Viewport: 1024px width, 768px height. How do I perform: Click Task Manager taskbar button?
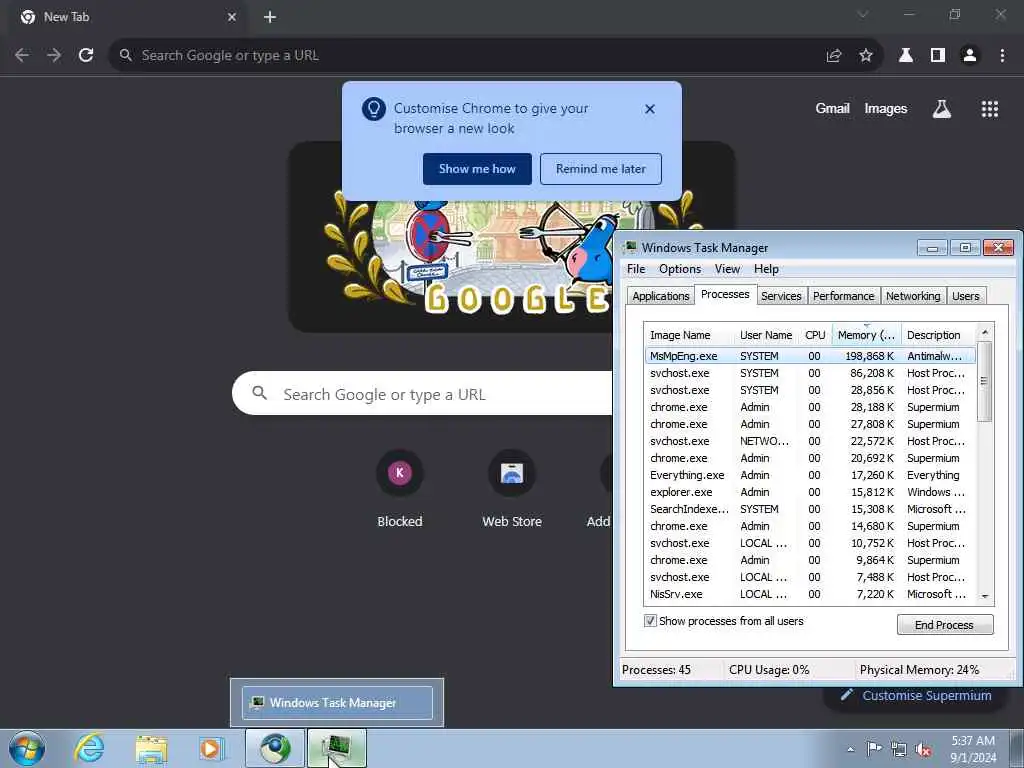(337, 748)
